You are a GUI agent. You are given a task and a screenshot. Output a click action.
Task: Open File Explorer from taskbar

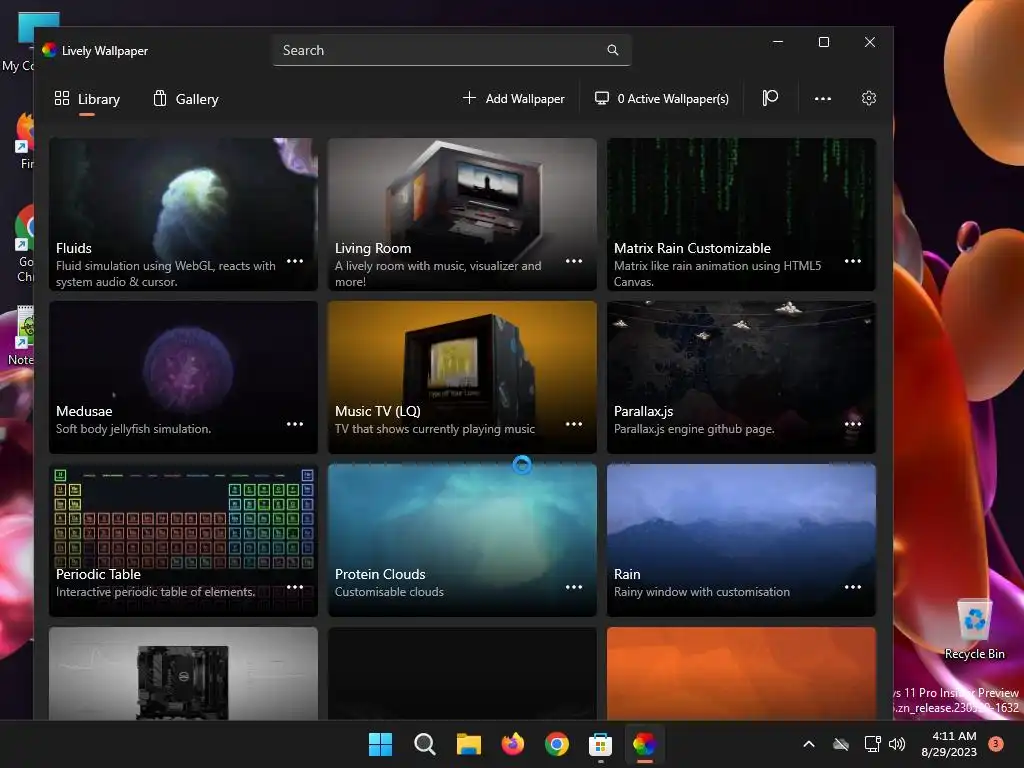click(468, 744)
